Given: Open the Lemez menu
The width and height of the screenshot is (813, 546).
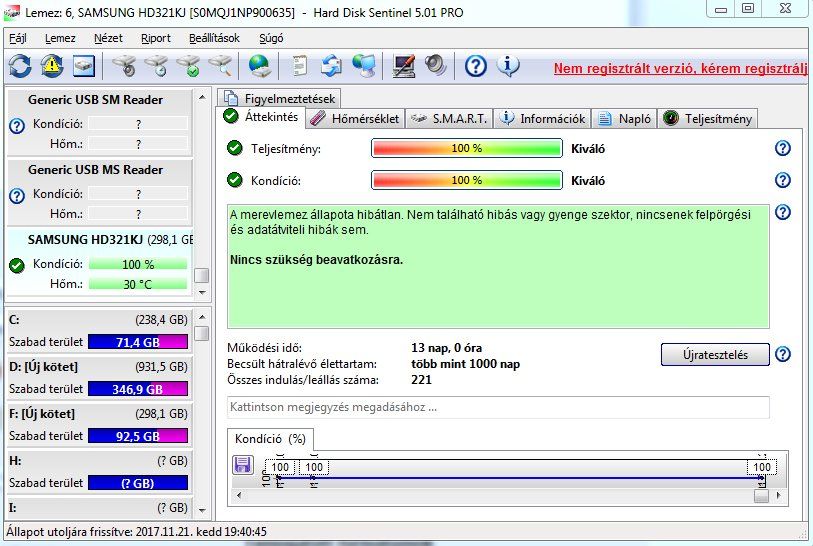Looking at the screenshot, I should tap(60, 38).
